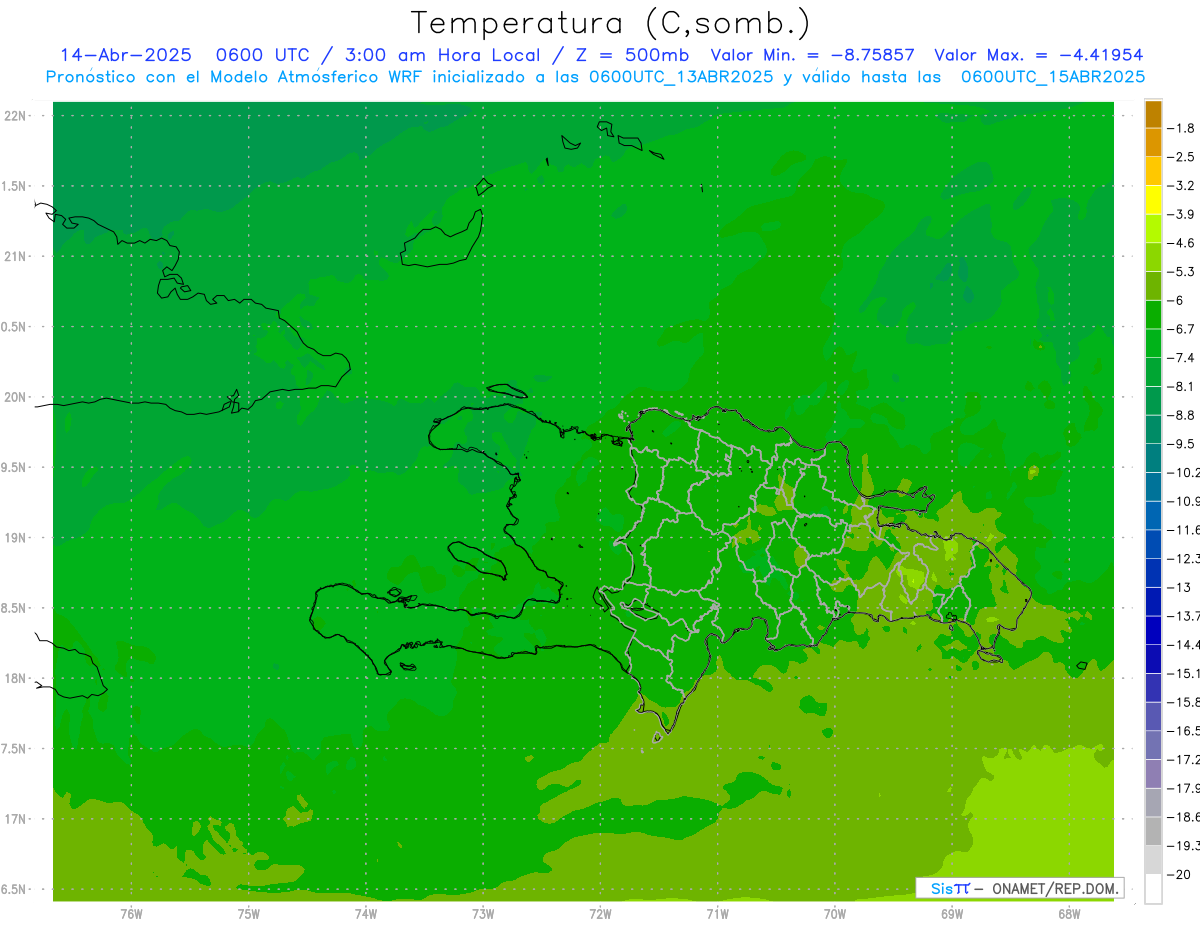Click the 68W longitude label
The width and height of the screenshot is (1200, 927).
(1069, 914)
